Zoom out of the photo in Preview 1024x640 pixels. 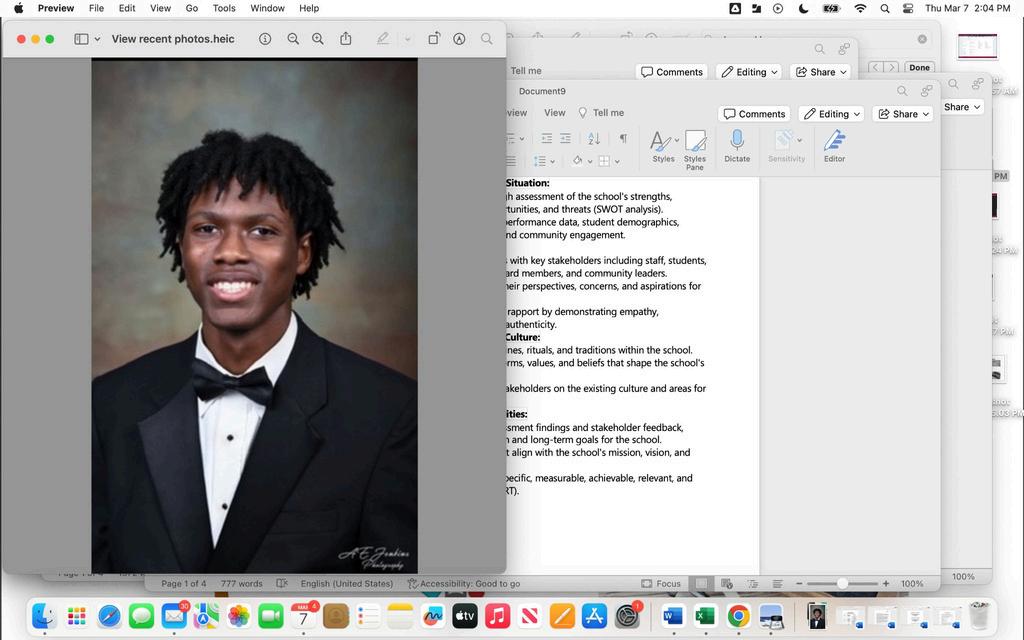click(293, 39)
